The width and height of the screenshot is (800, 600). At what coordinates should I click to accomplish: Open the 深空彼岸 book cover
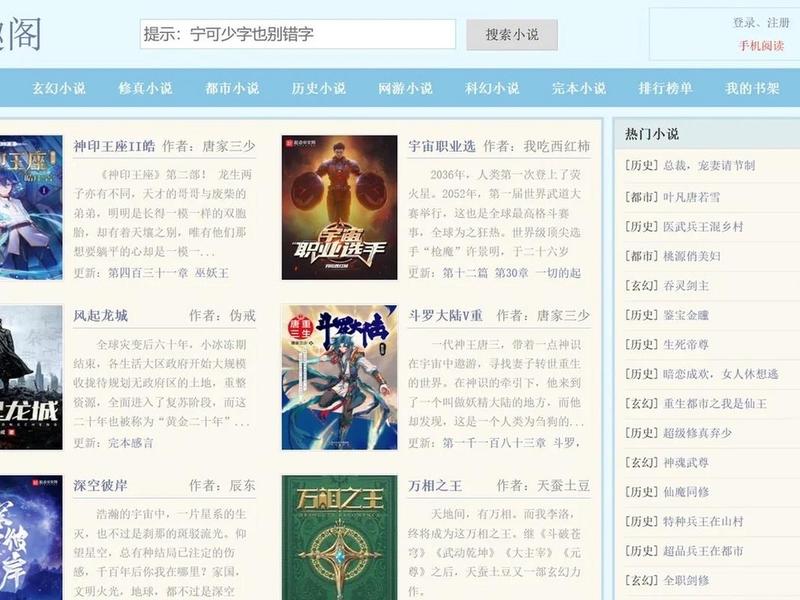point(31,538)
